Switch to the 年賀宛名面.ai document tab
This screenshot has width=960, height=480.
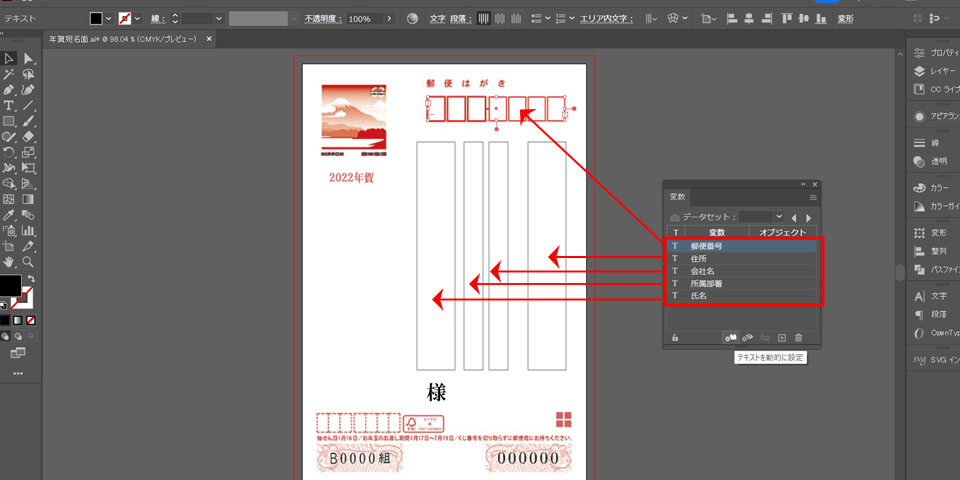[x=124, y=38]
